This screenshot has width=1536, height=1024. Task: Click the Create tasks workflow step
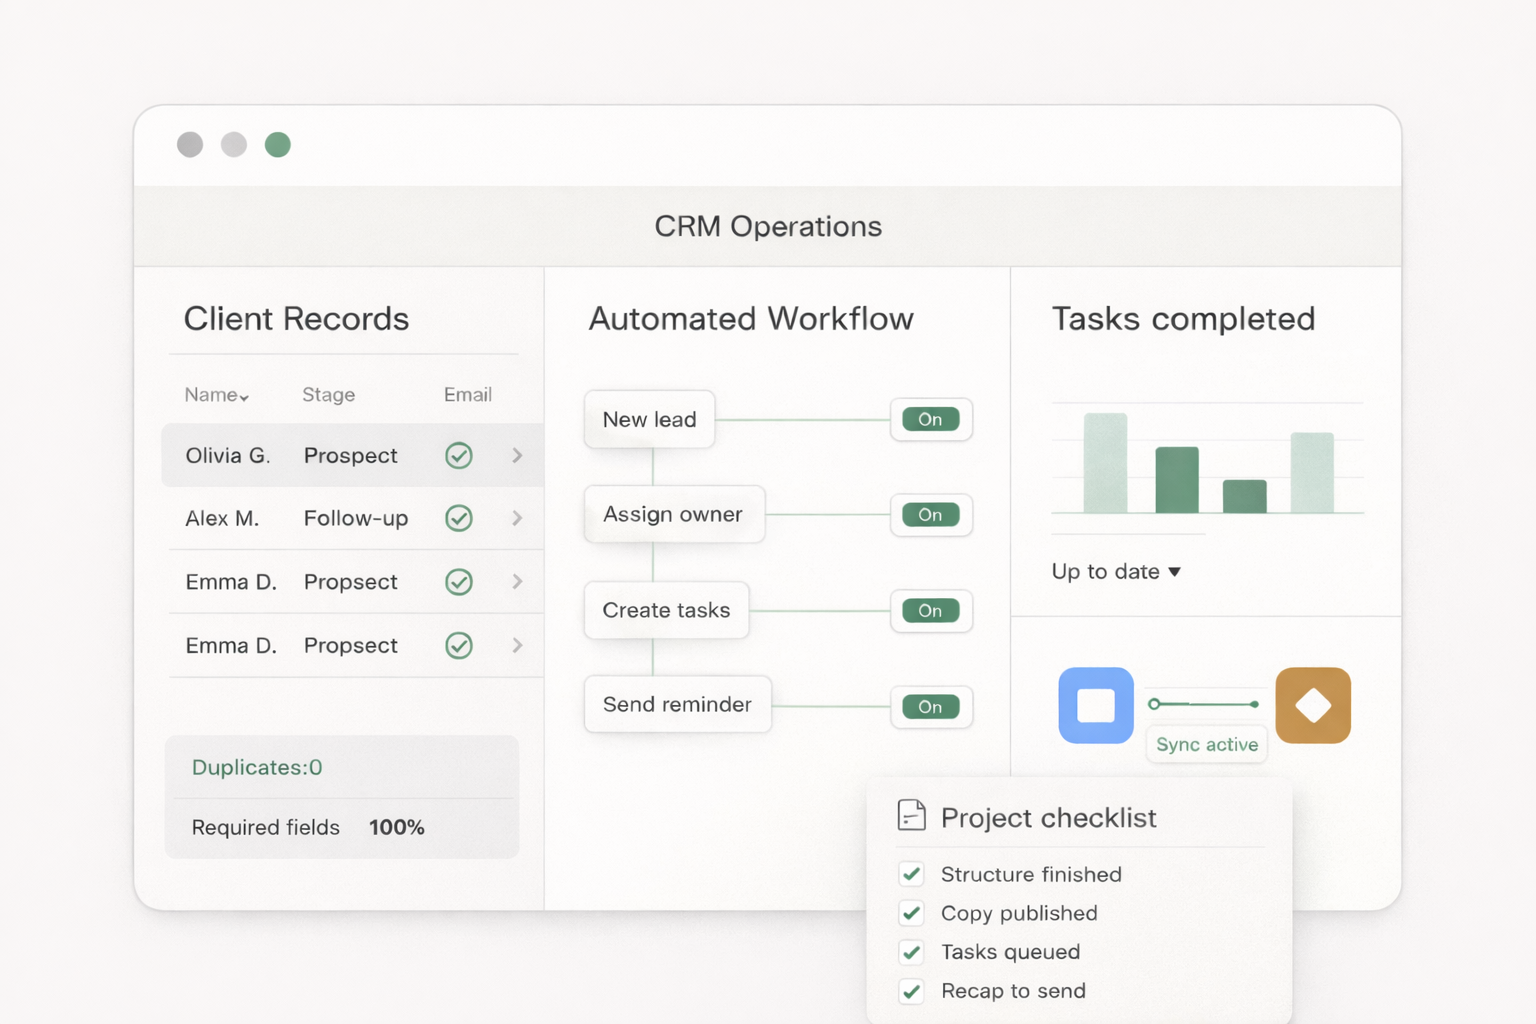click(x=666, y=610)
